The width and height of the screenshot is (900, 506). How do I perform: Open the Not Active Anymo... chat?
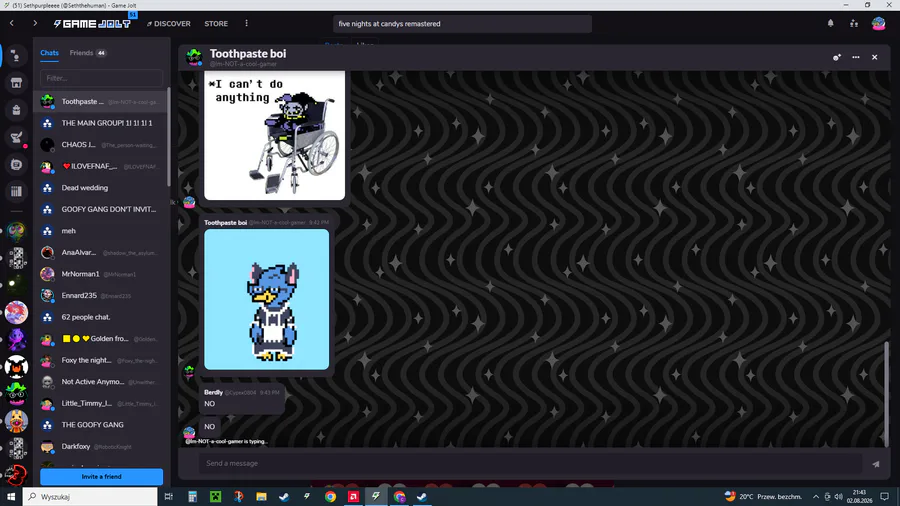(100, 382)
